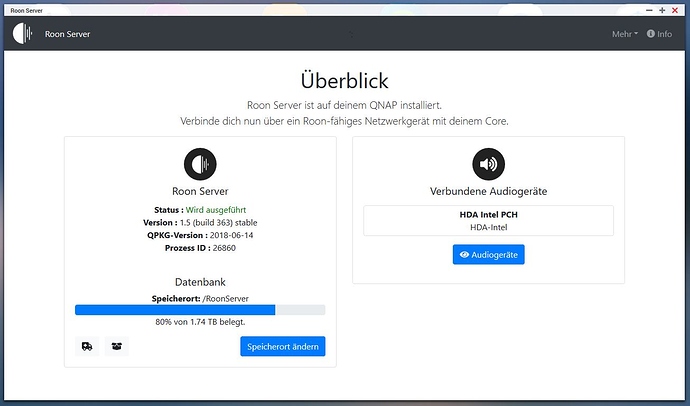Open the Mehr dropdown menu
The height and width of the screenshot is (406, 690).
[x=625, y=34]
